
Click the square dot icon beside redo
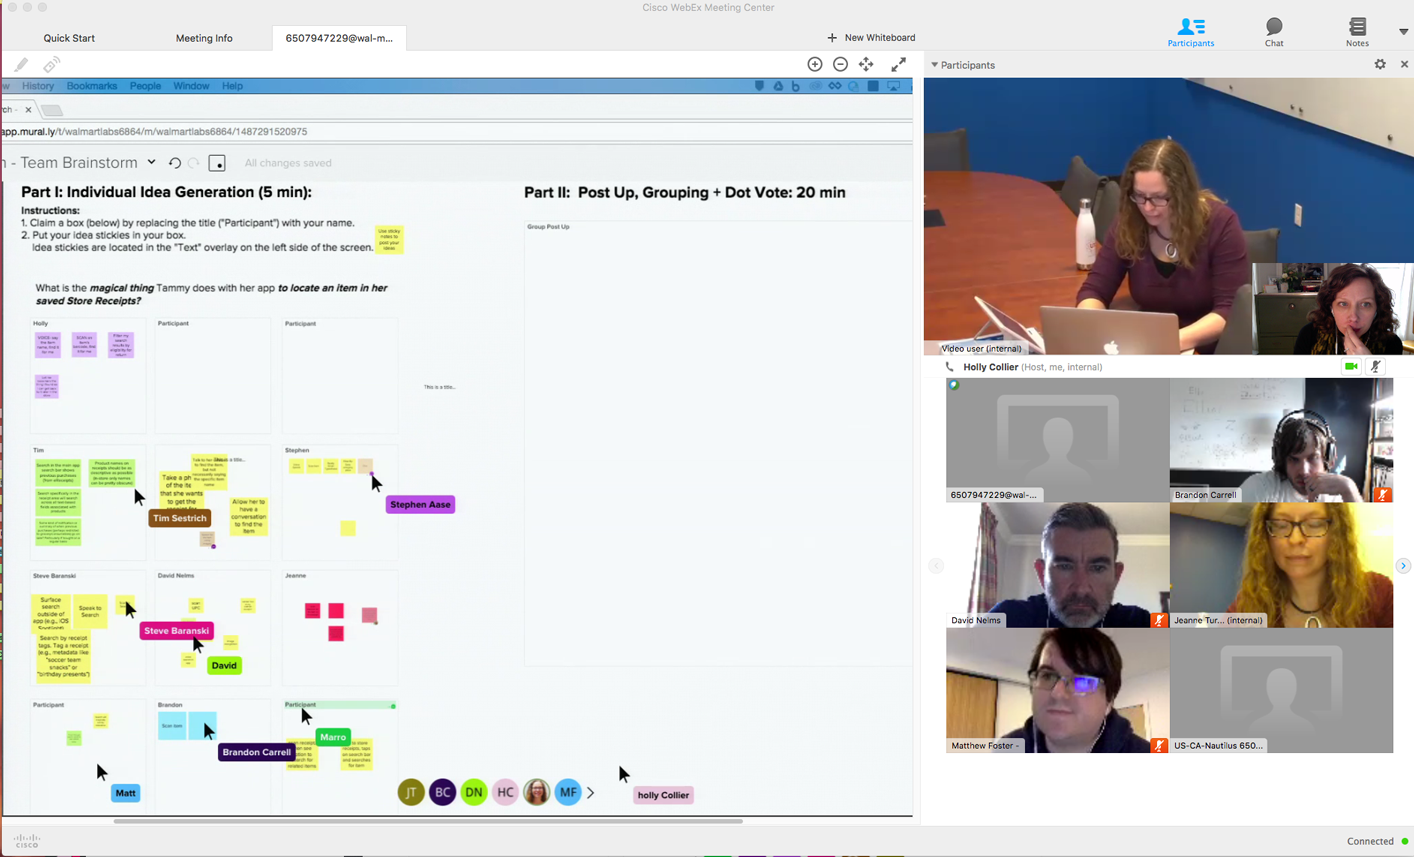tap(217, 163)
